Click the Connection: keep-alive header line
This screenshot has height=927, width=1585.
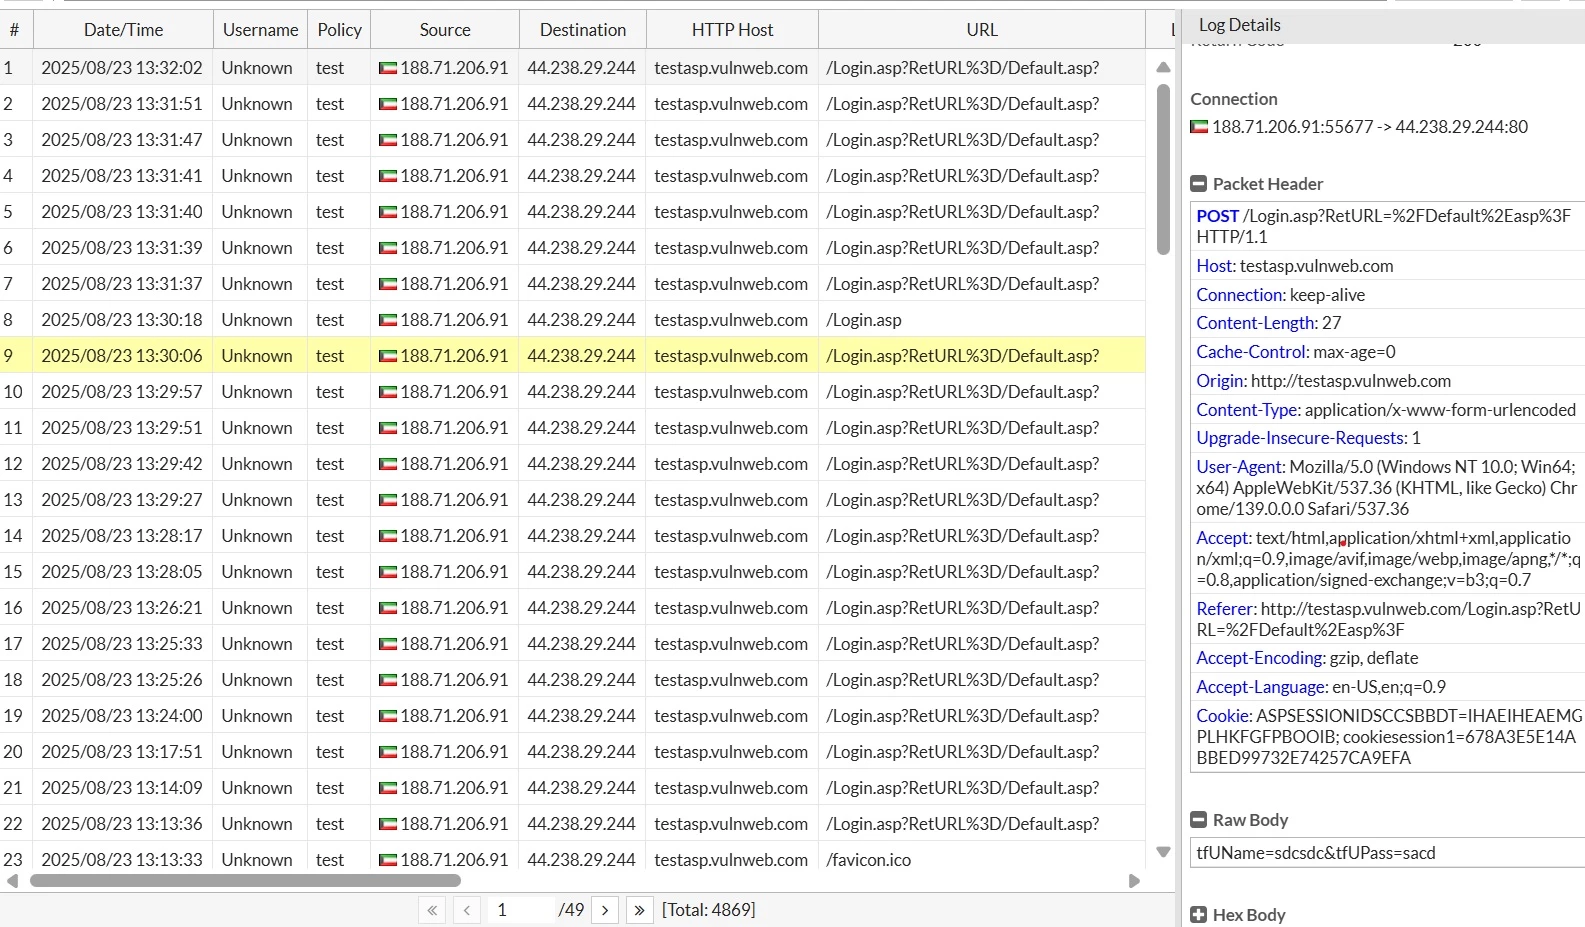click(1281, 295)
